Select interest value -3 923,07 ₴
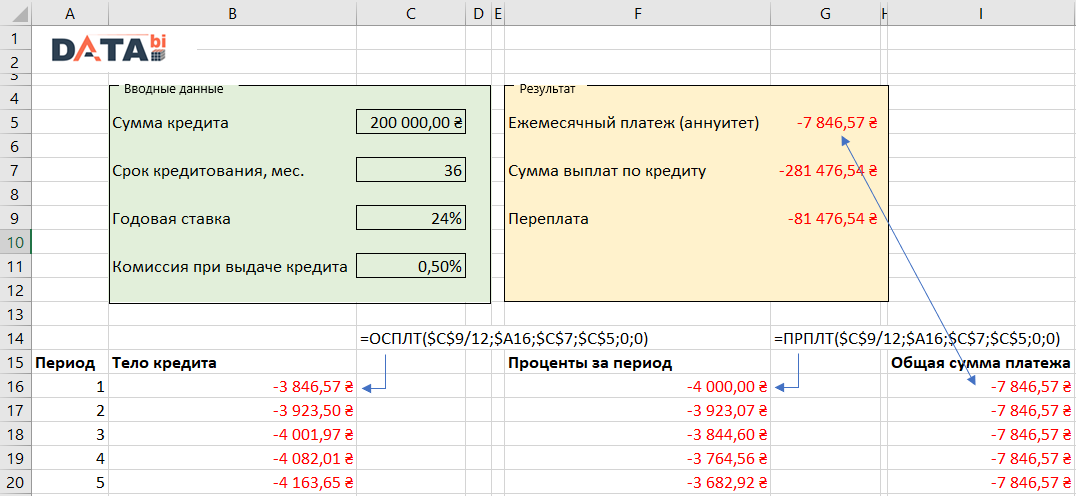Screen dimensions: 1076x496 [x=638, y=411]
